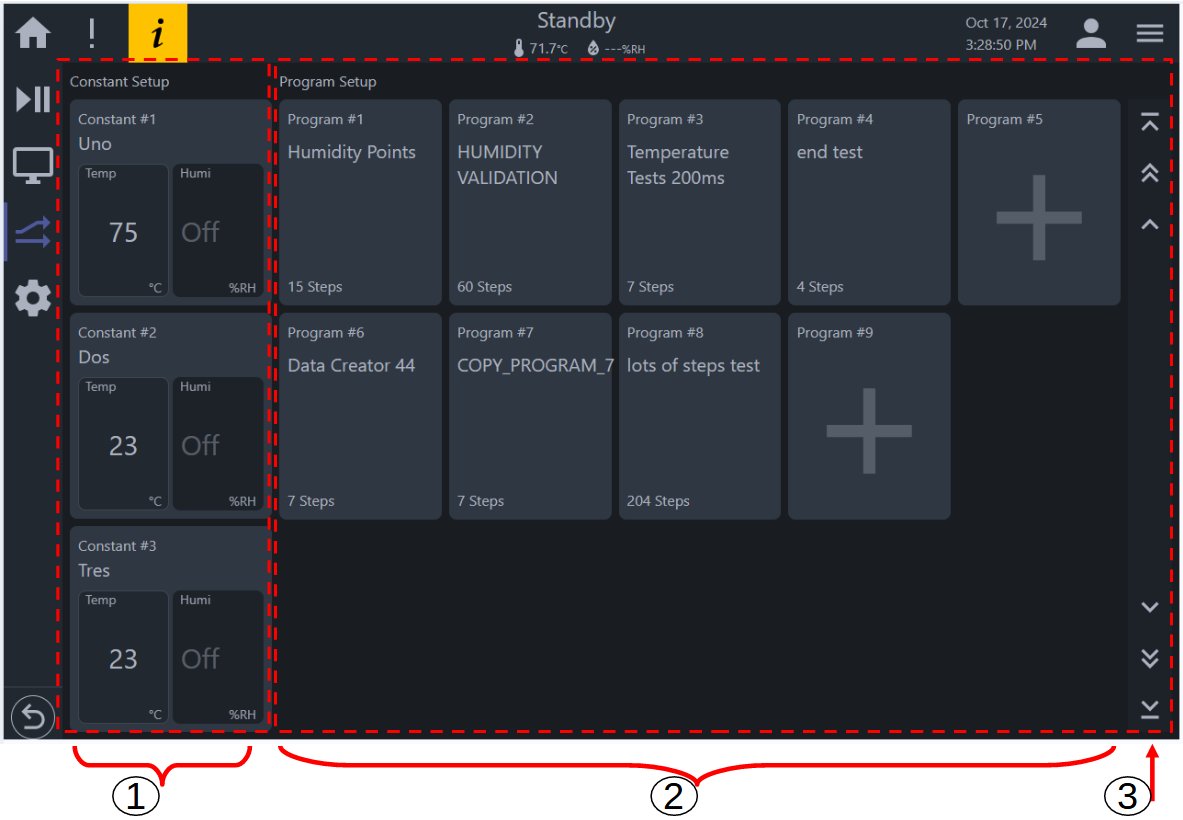Jump to top of program list
Image resolution: width=1183 pixels, height=820 pixels.
(1150, 121)
